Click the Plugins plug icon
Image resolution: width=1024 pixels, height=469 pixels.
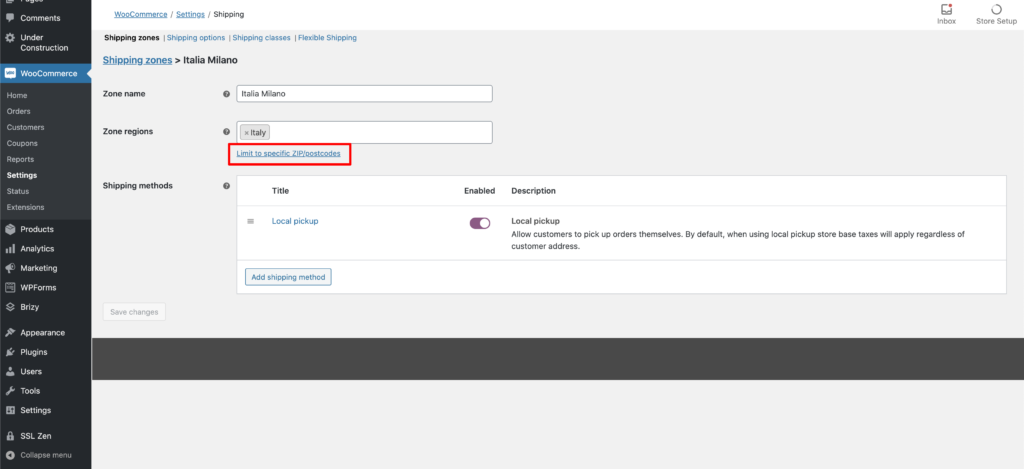10,352
